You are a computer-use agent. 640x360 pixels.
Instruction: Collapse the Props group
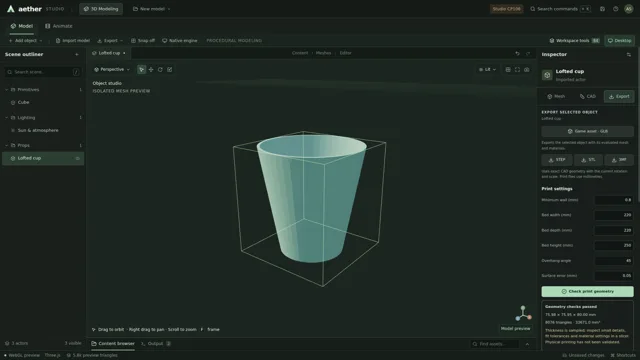tap(7, 145)
